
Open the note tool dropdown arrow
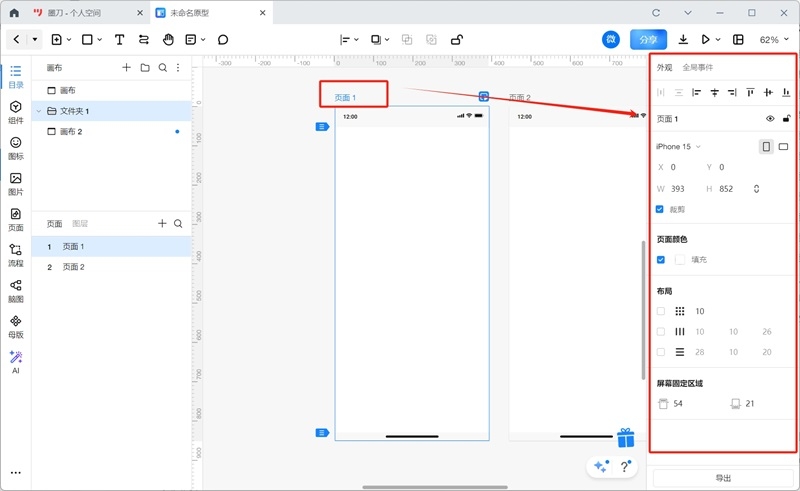(x=203, y=39)
